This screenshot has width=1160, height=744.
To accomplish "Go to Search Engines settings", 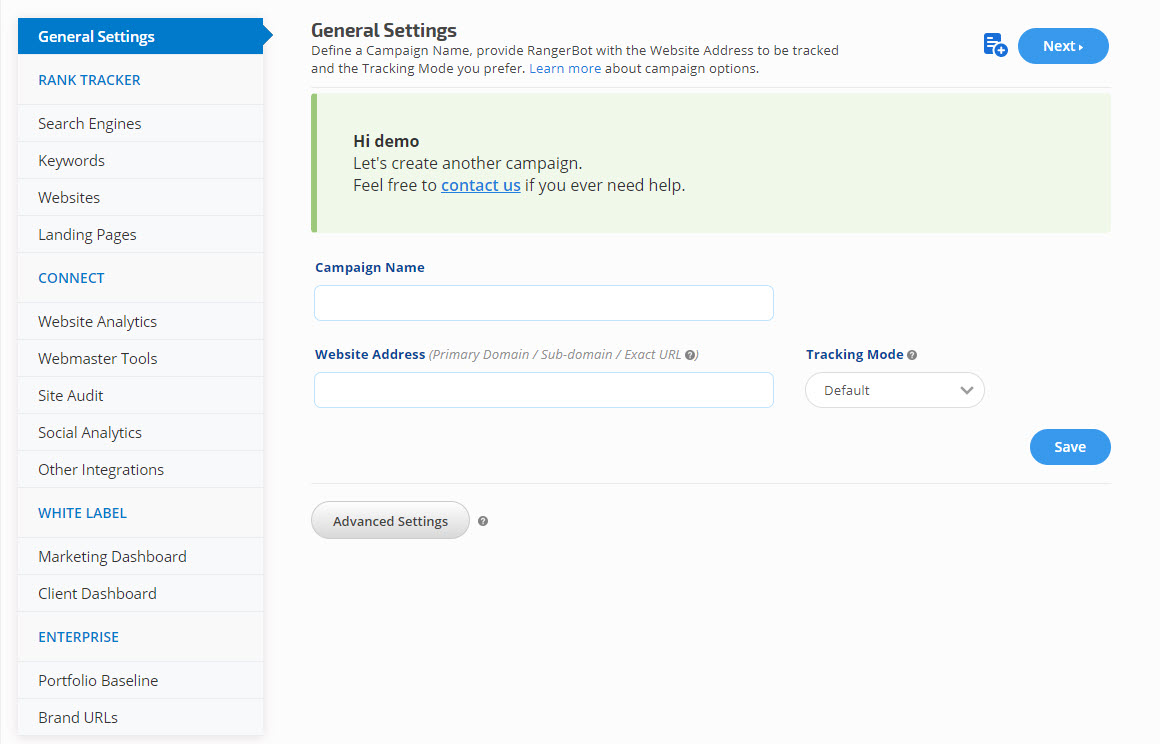I will click(90, 124).
